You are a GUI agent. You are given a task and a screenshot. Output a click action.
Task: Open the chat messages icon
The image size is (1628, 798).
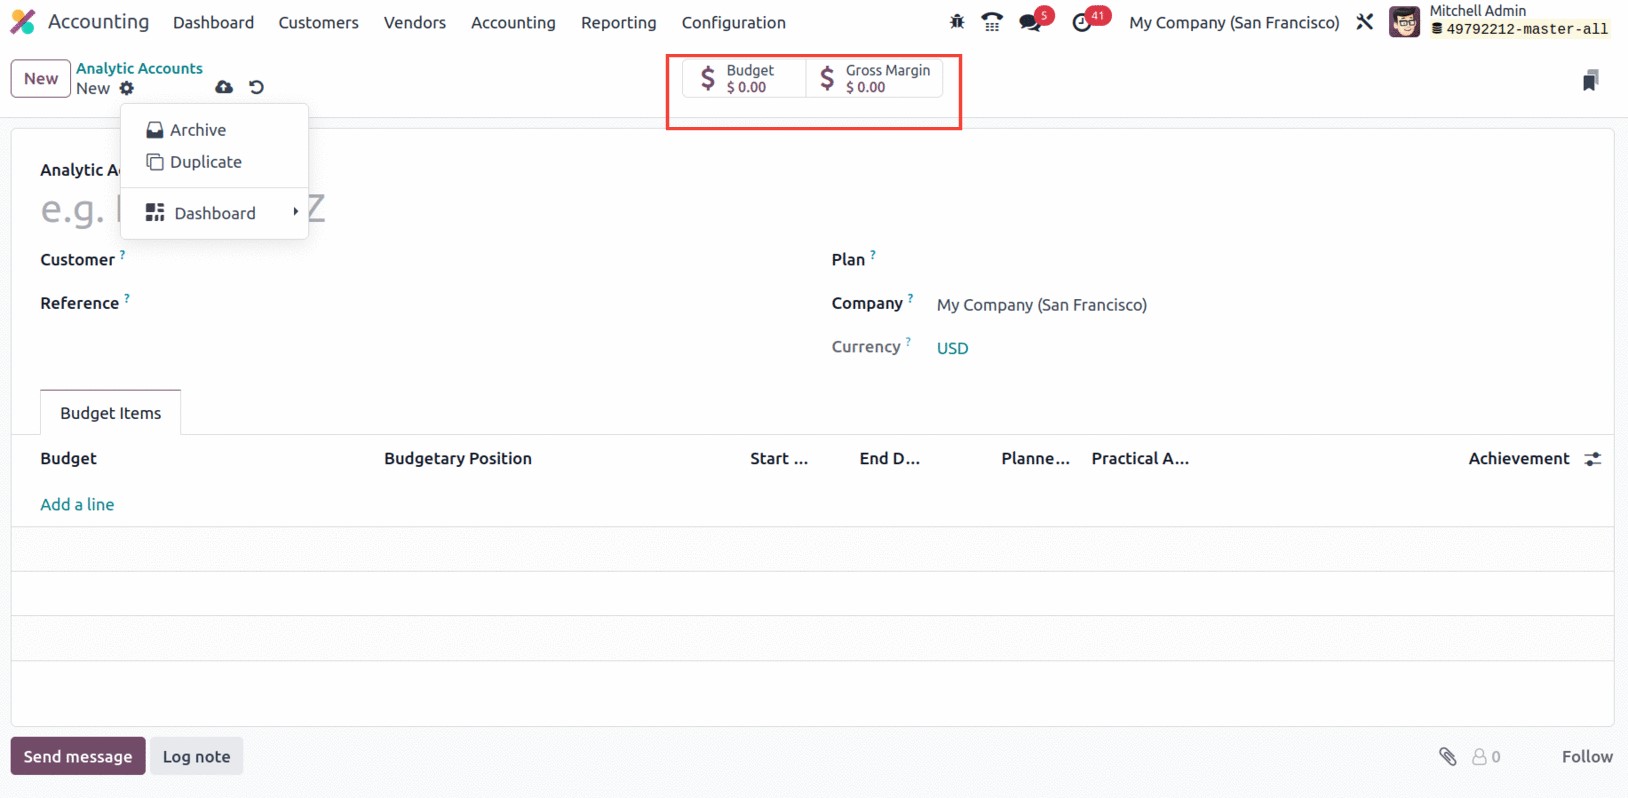pos(1030,22)
